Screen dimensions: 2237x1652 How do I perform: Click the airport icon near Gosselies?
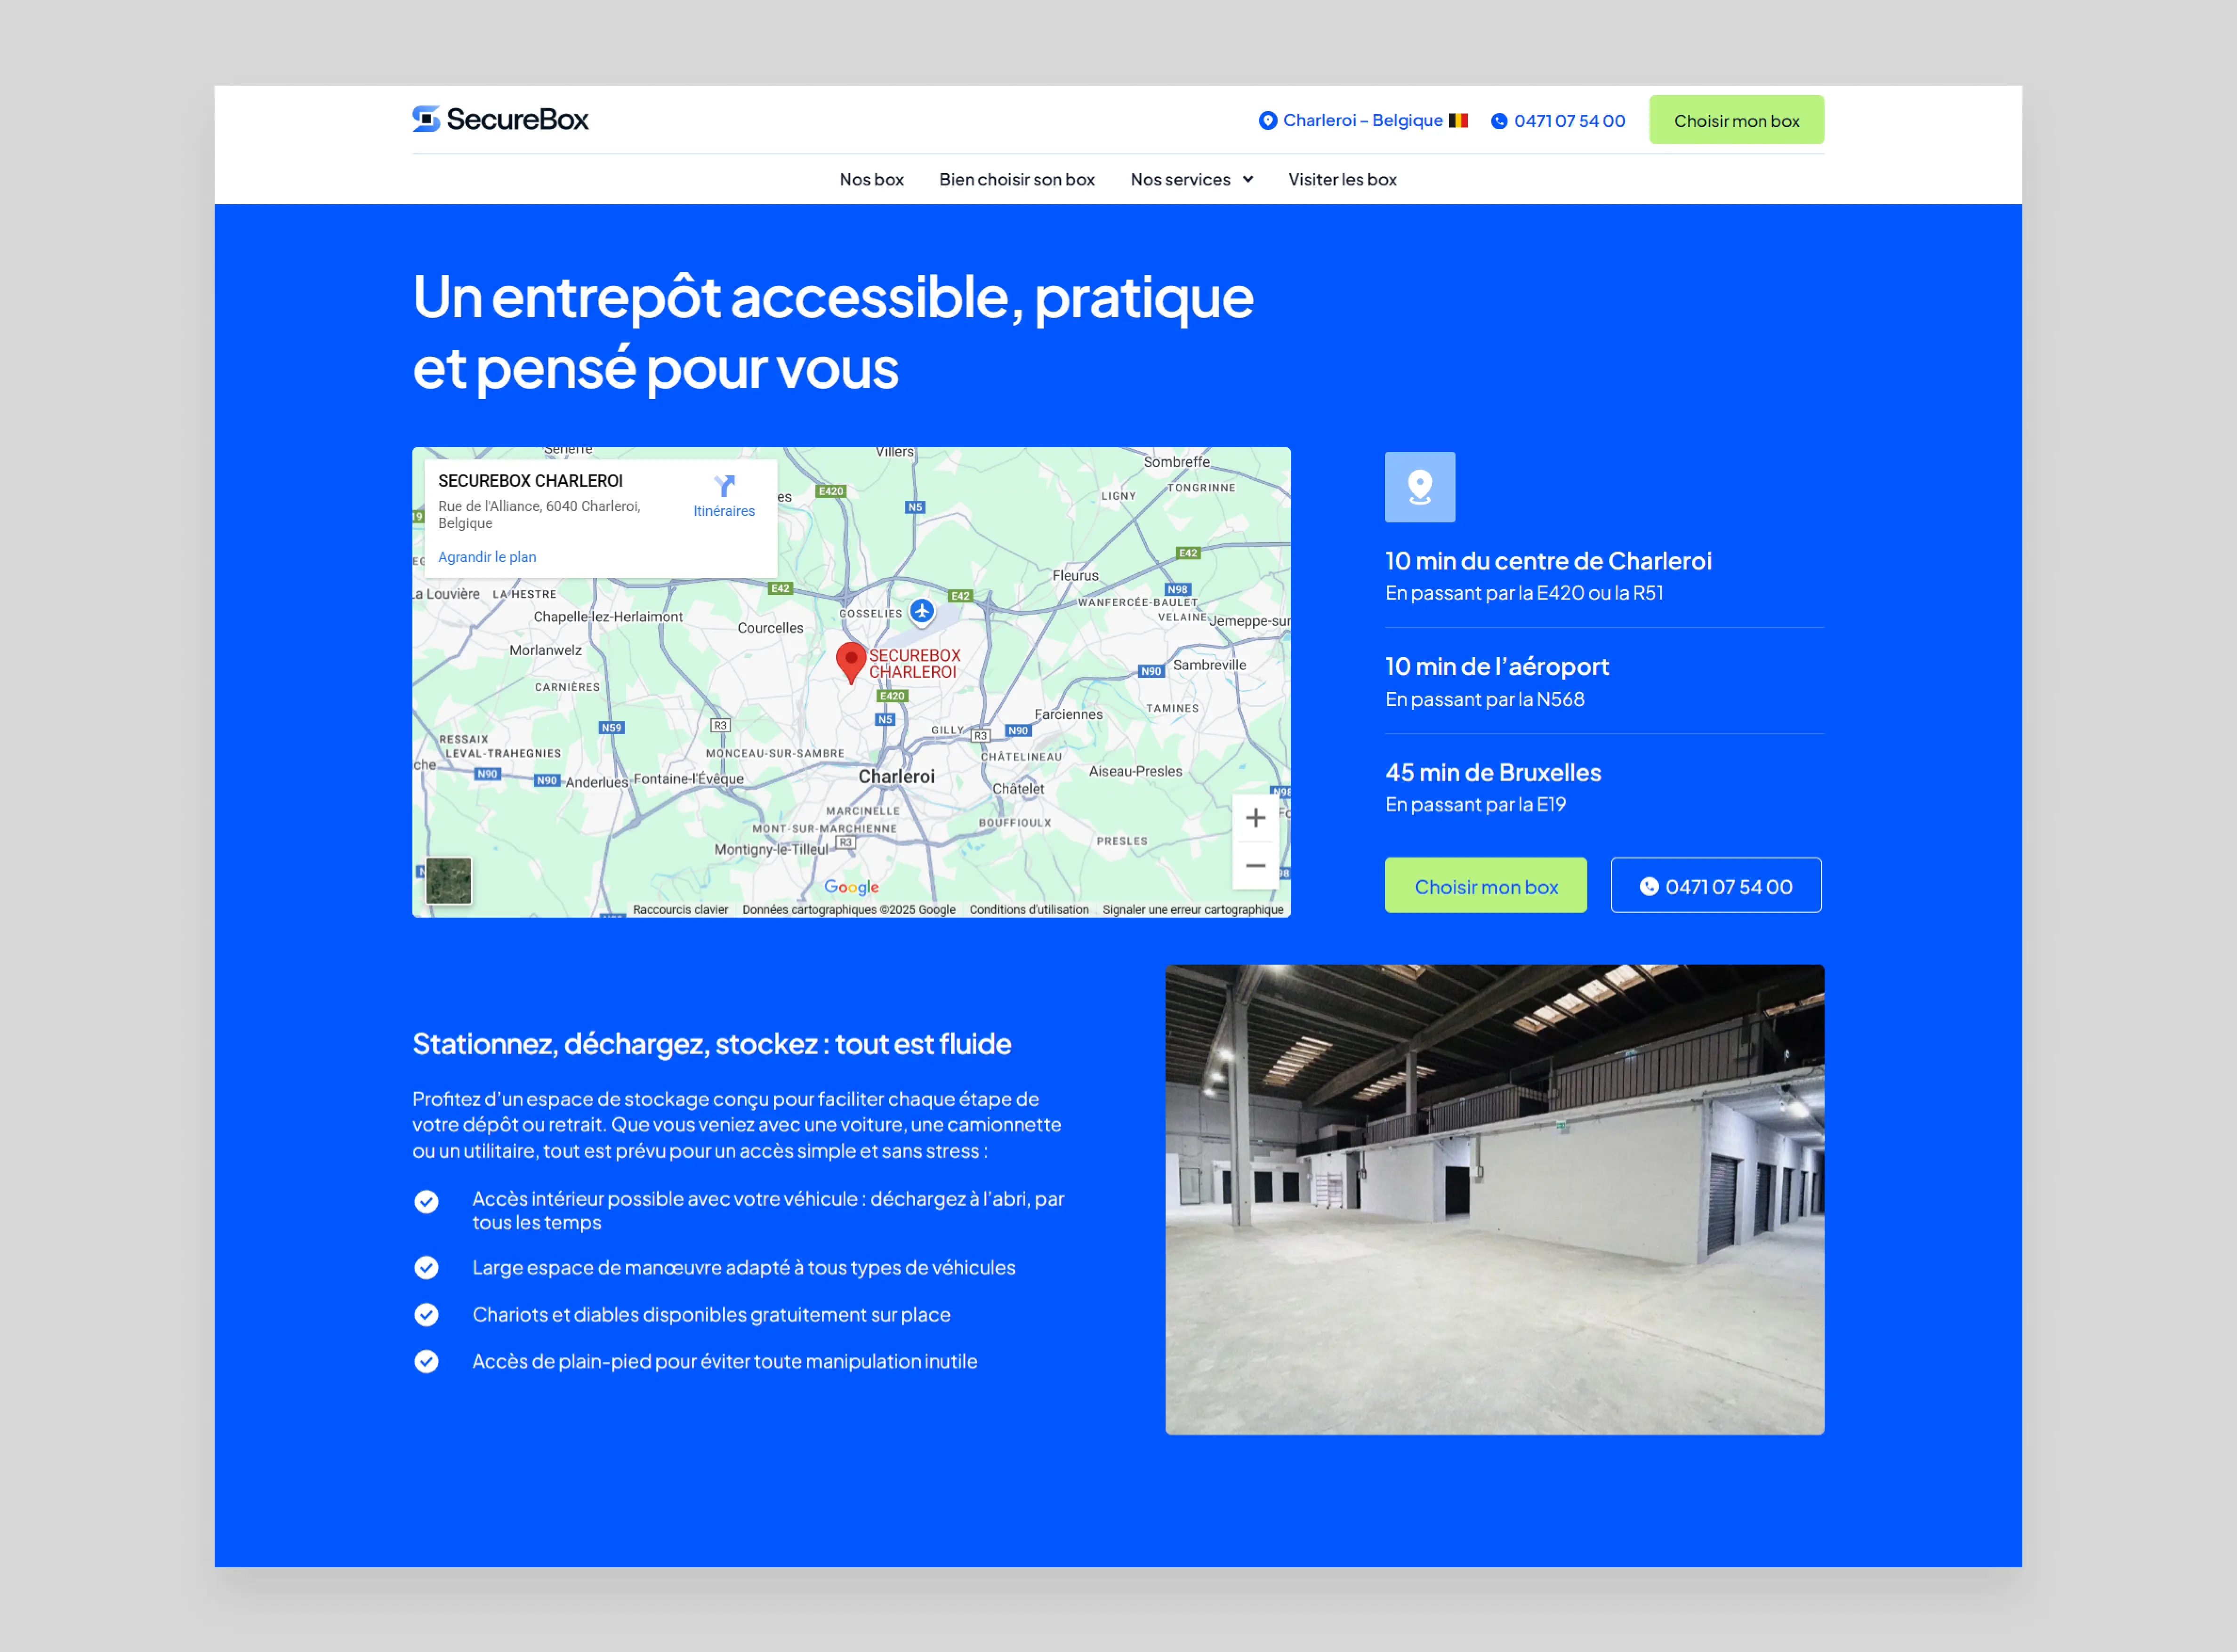[x=922, y=610]
